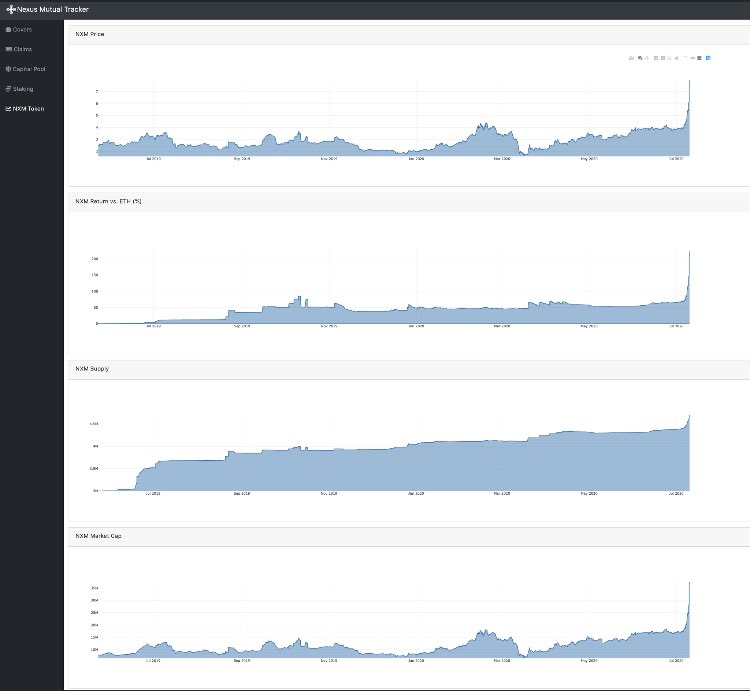Open the Covers page in sidebar
Viewport: 750px width, 691px height.
click(x=19, y=30)
